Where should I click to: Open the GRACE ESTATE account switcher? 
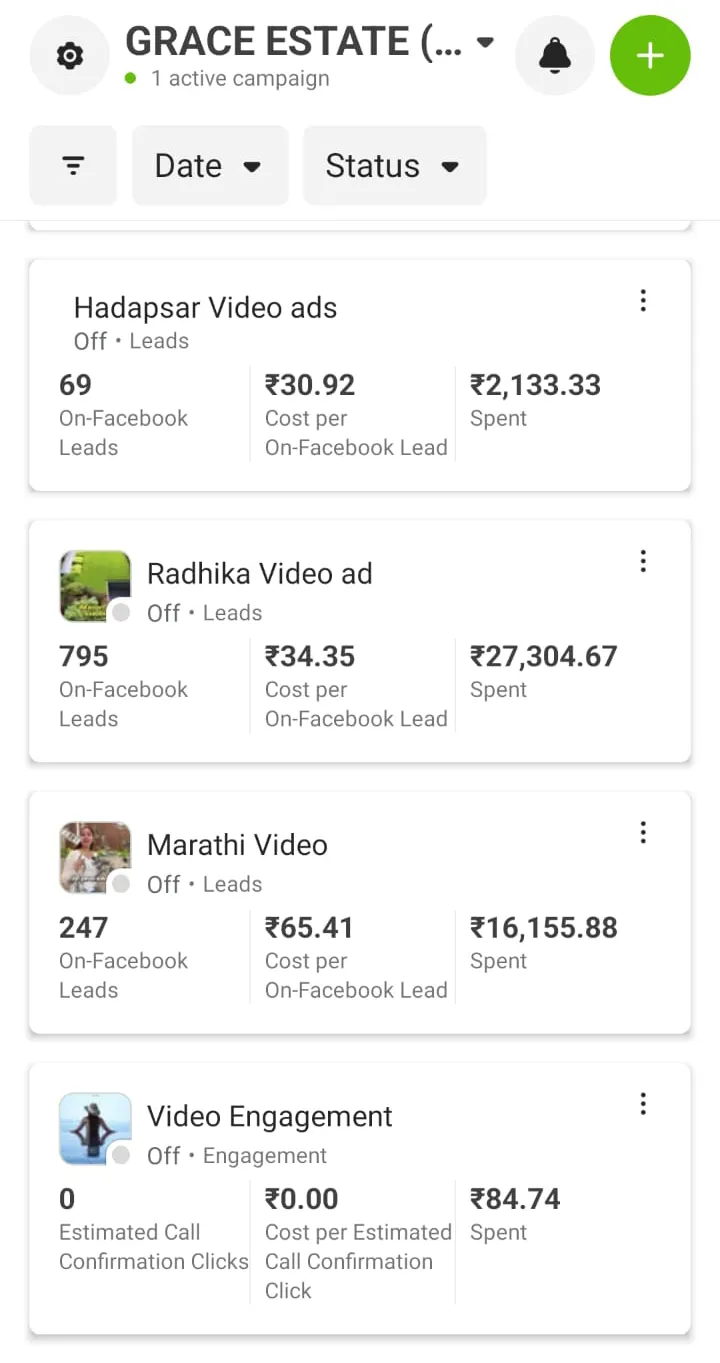(310, 43)
